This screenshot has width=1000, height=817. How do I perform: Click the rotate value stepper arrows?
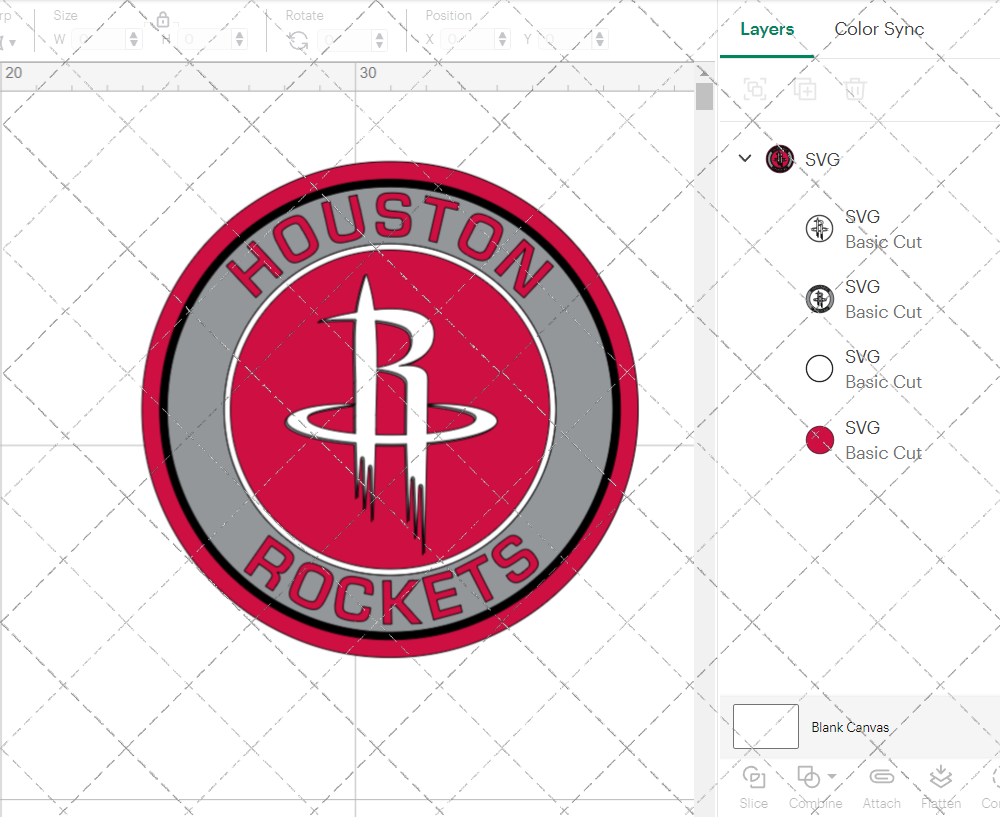379,40
